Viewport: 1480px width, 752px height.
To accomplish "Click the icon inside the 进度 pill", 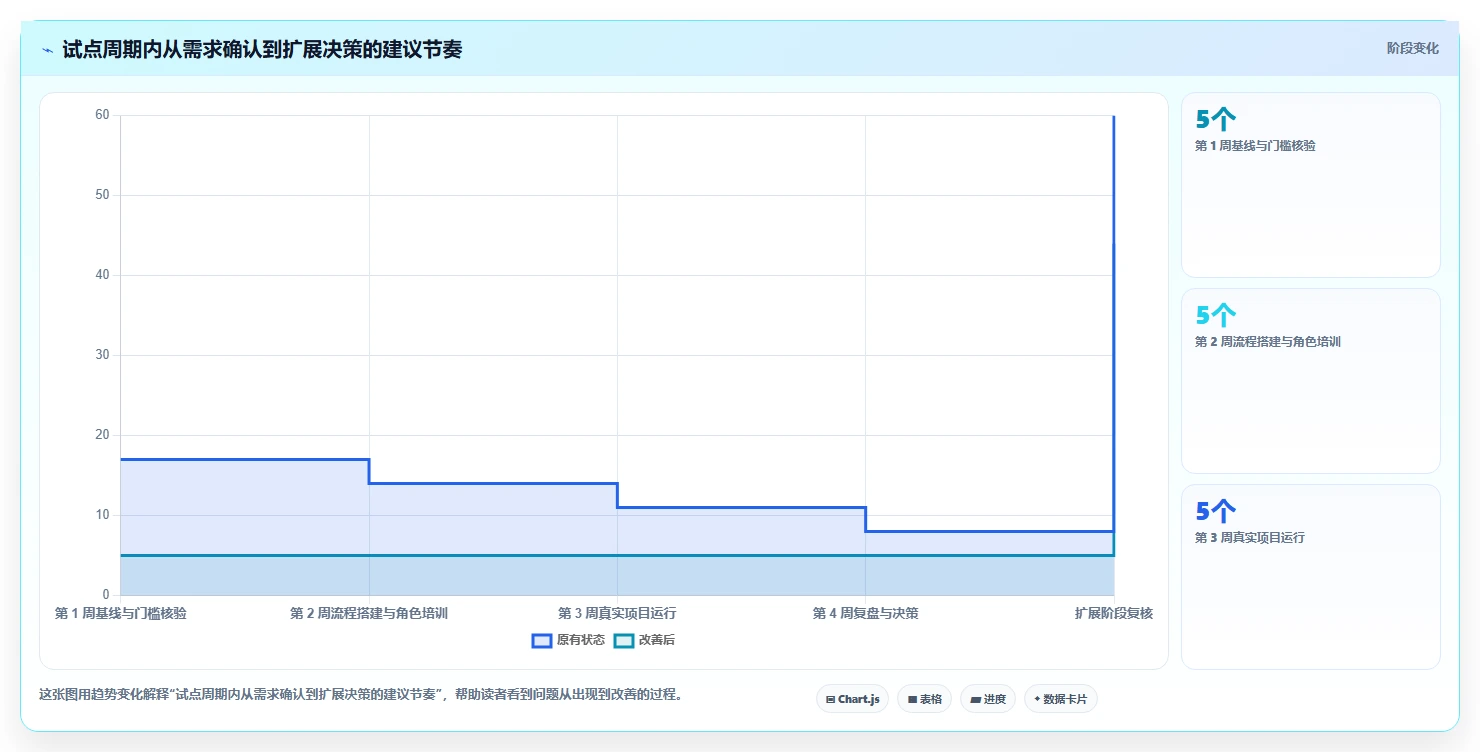I will (x=975, y=700).
